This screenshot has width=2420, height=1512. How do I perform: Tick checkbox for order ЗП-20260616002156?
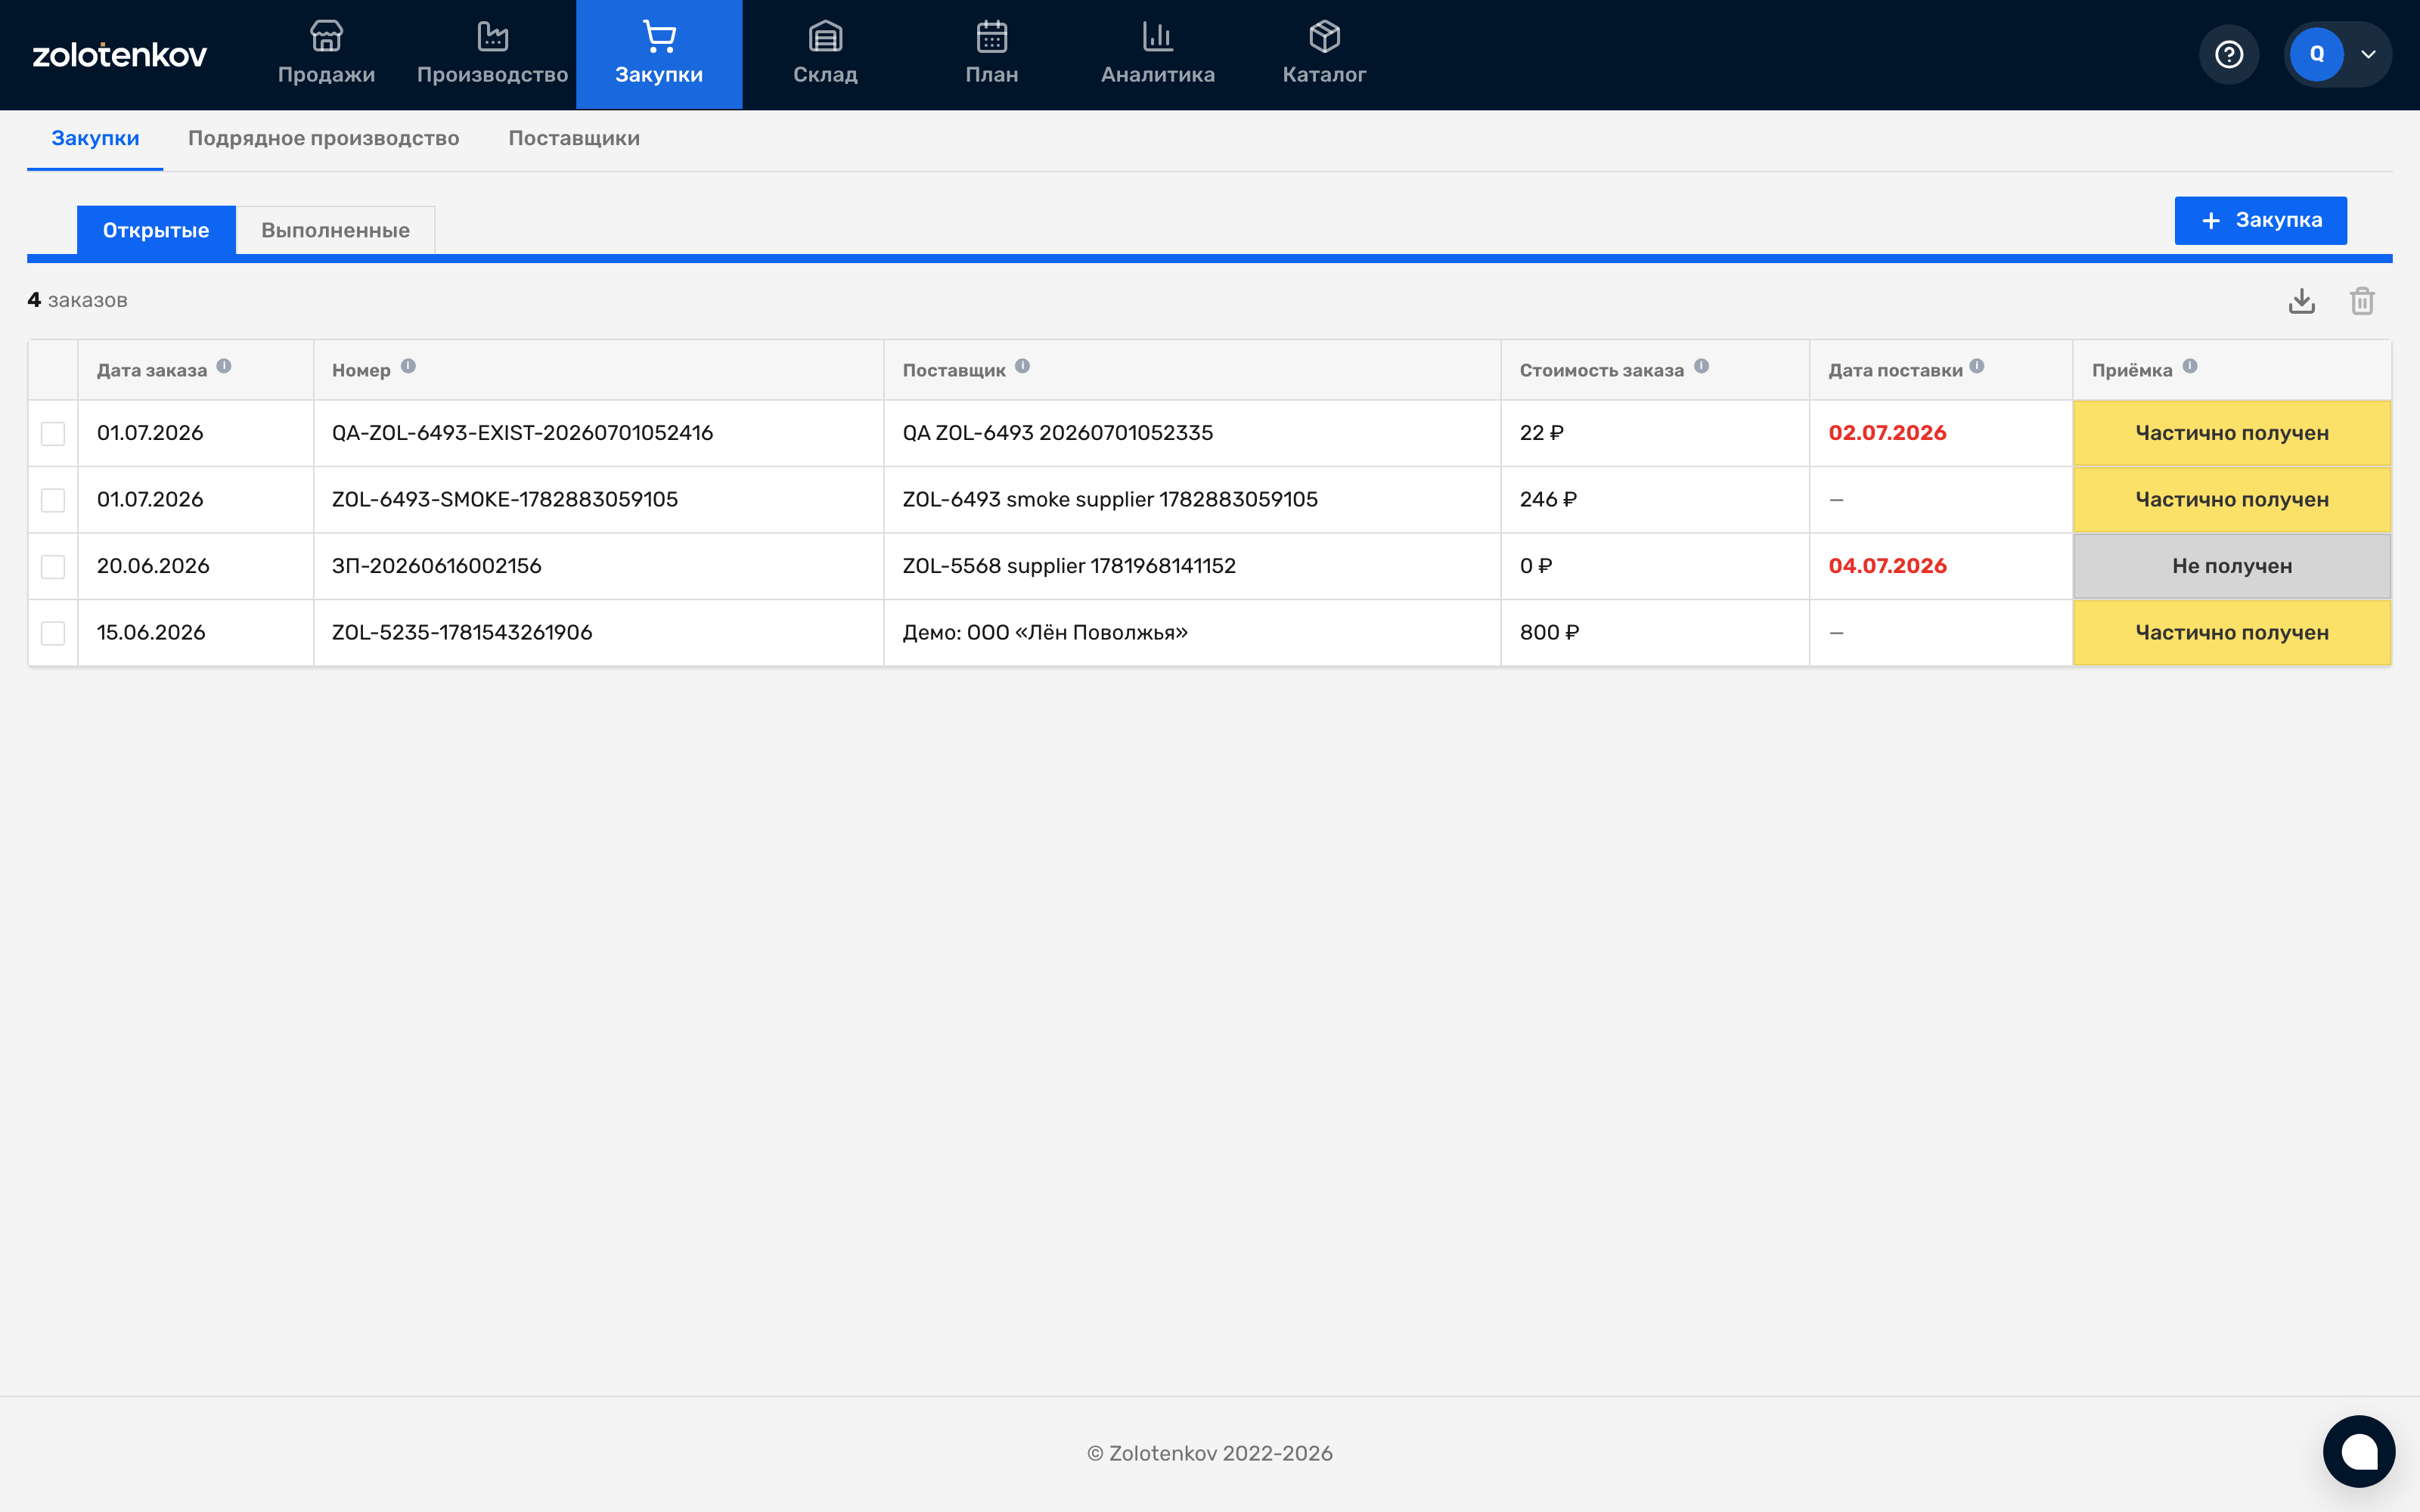click(53, 566)
